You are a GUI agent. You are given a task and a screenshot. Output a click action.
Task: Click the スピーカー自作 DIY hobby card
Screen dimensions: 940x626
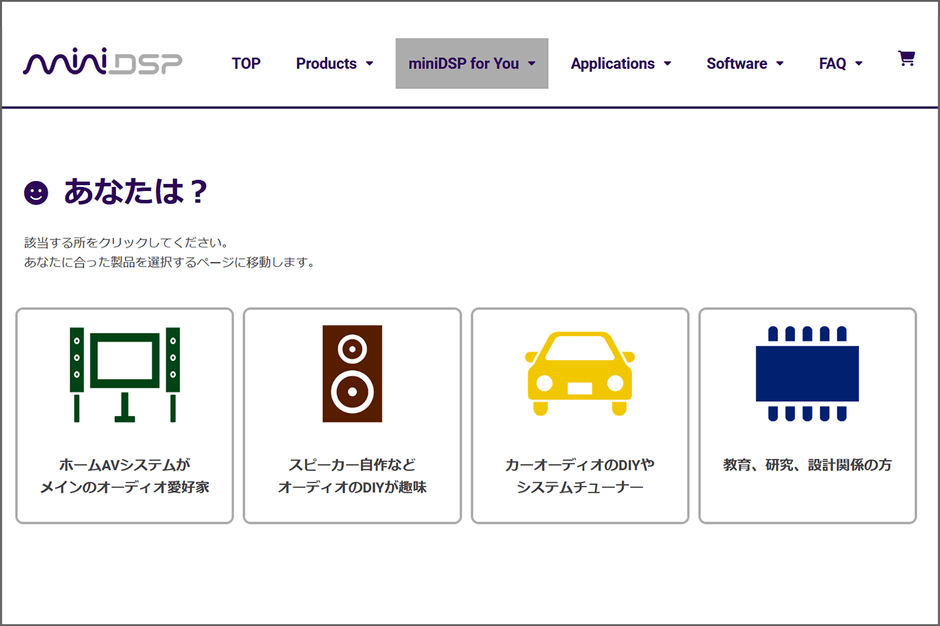point(351,415)
